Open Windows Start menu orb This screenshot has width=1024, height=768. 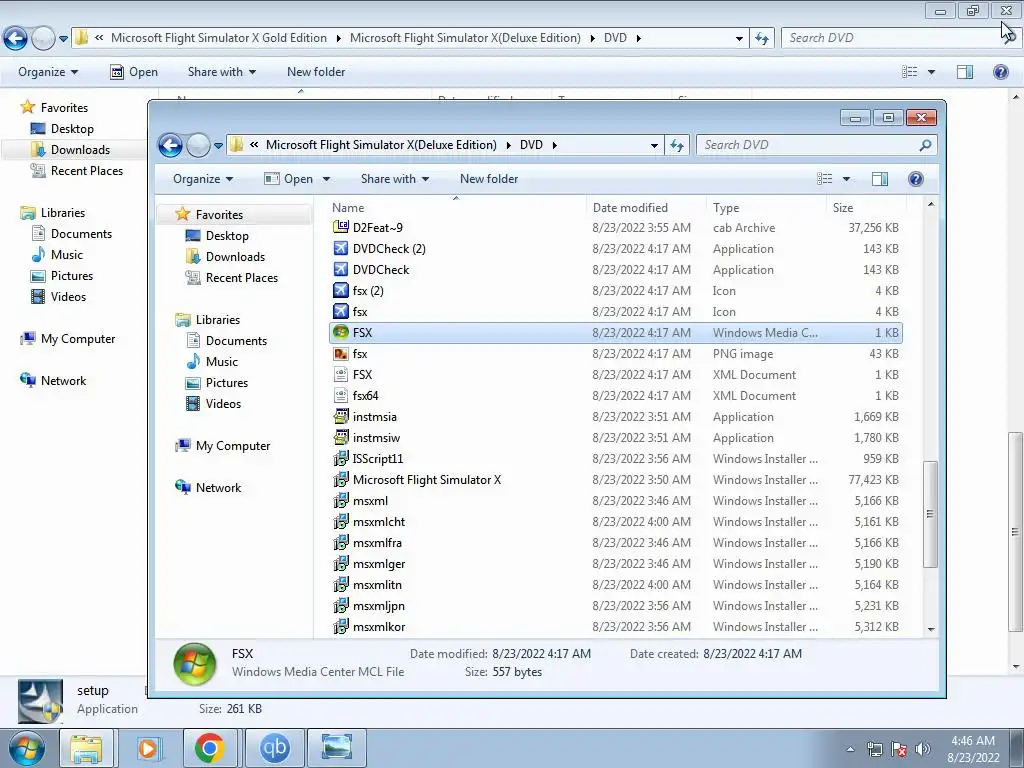coord(27,748)
